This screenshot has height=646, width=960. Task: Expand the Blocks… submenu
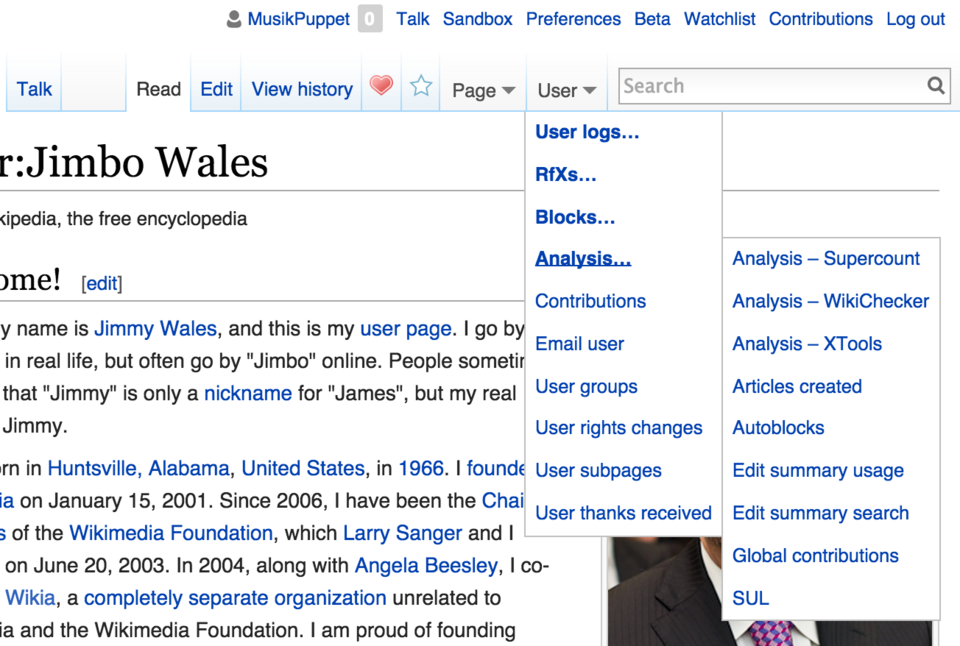tap(575, 217)
